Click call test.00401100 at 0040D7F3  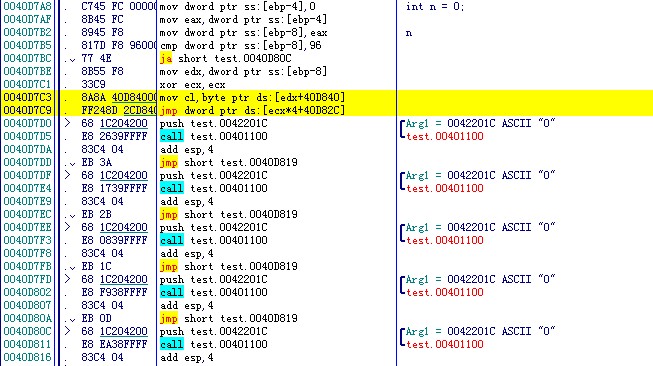pos(214,240)
